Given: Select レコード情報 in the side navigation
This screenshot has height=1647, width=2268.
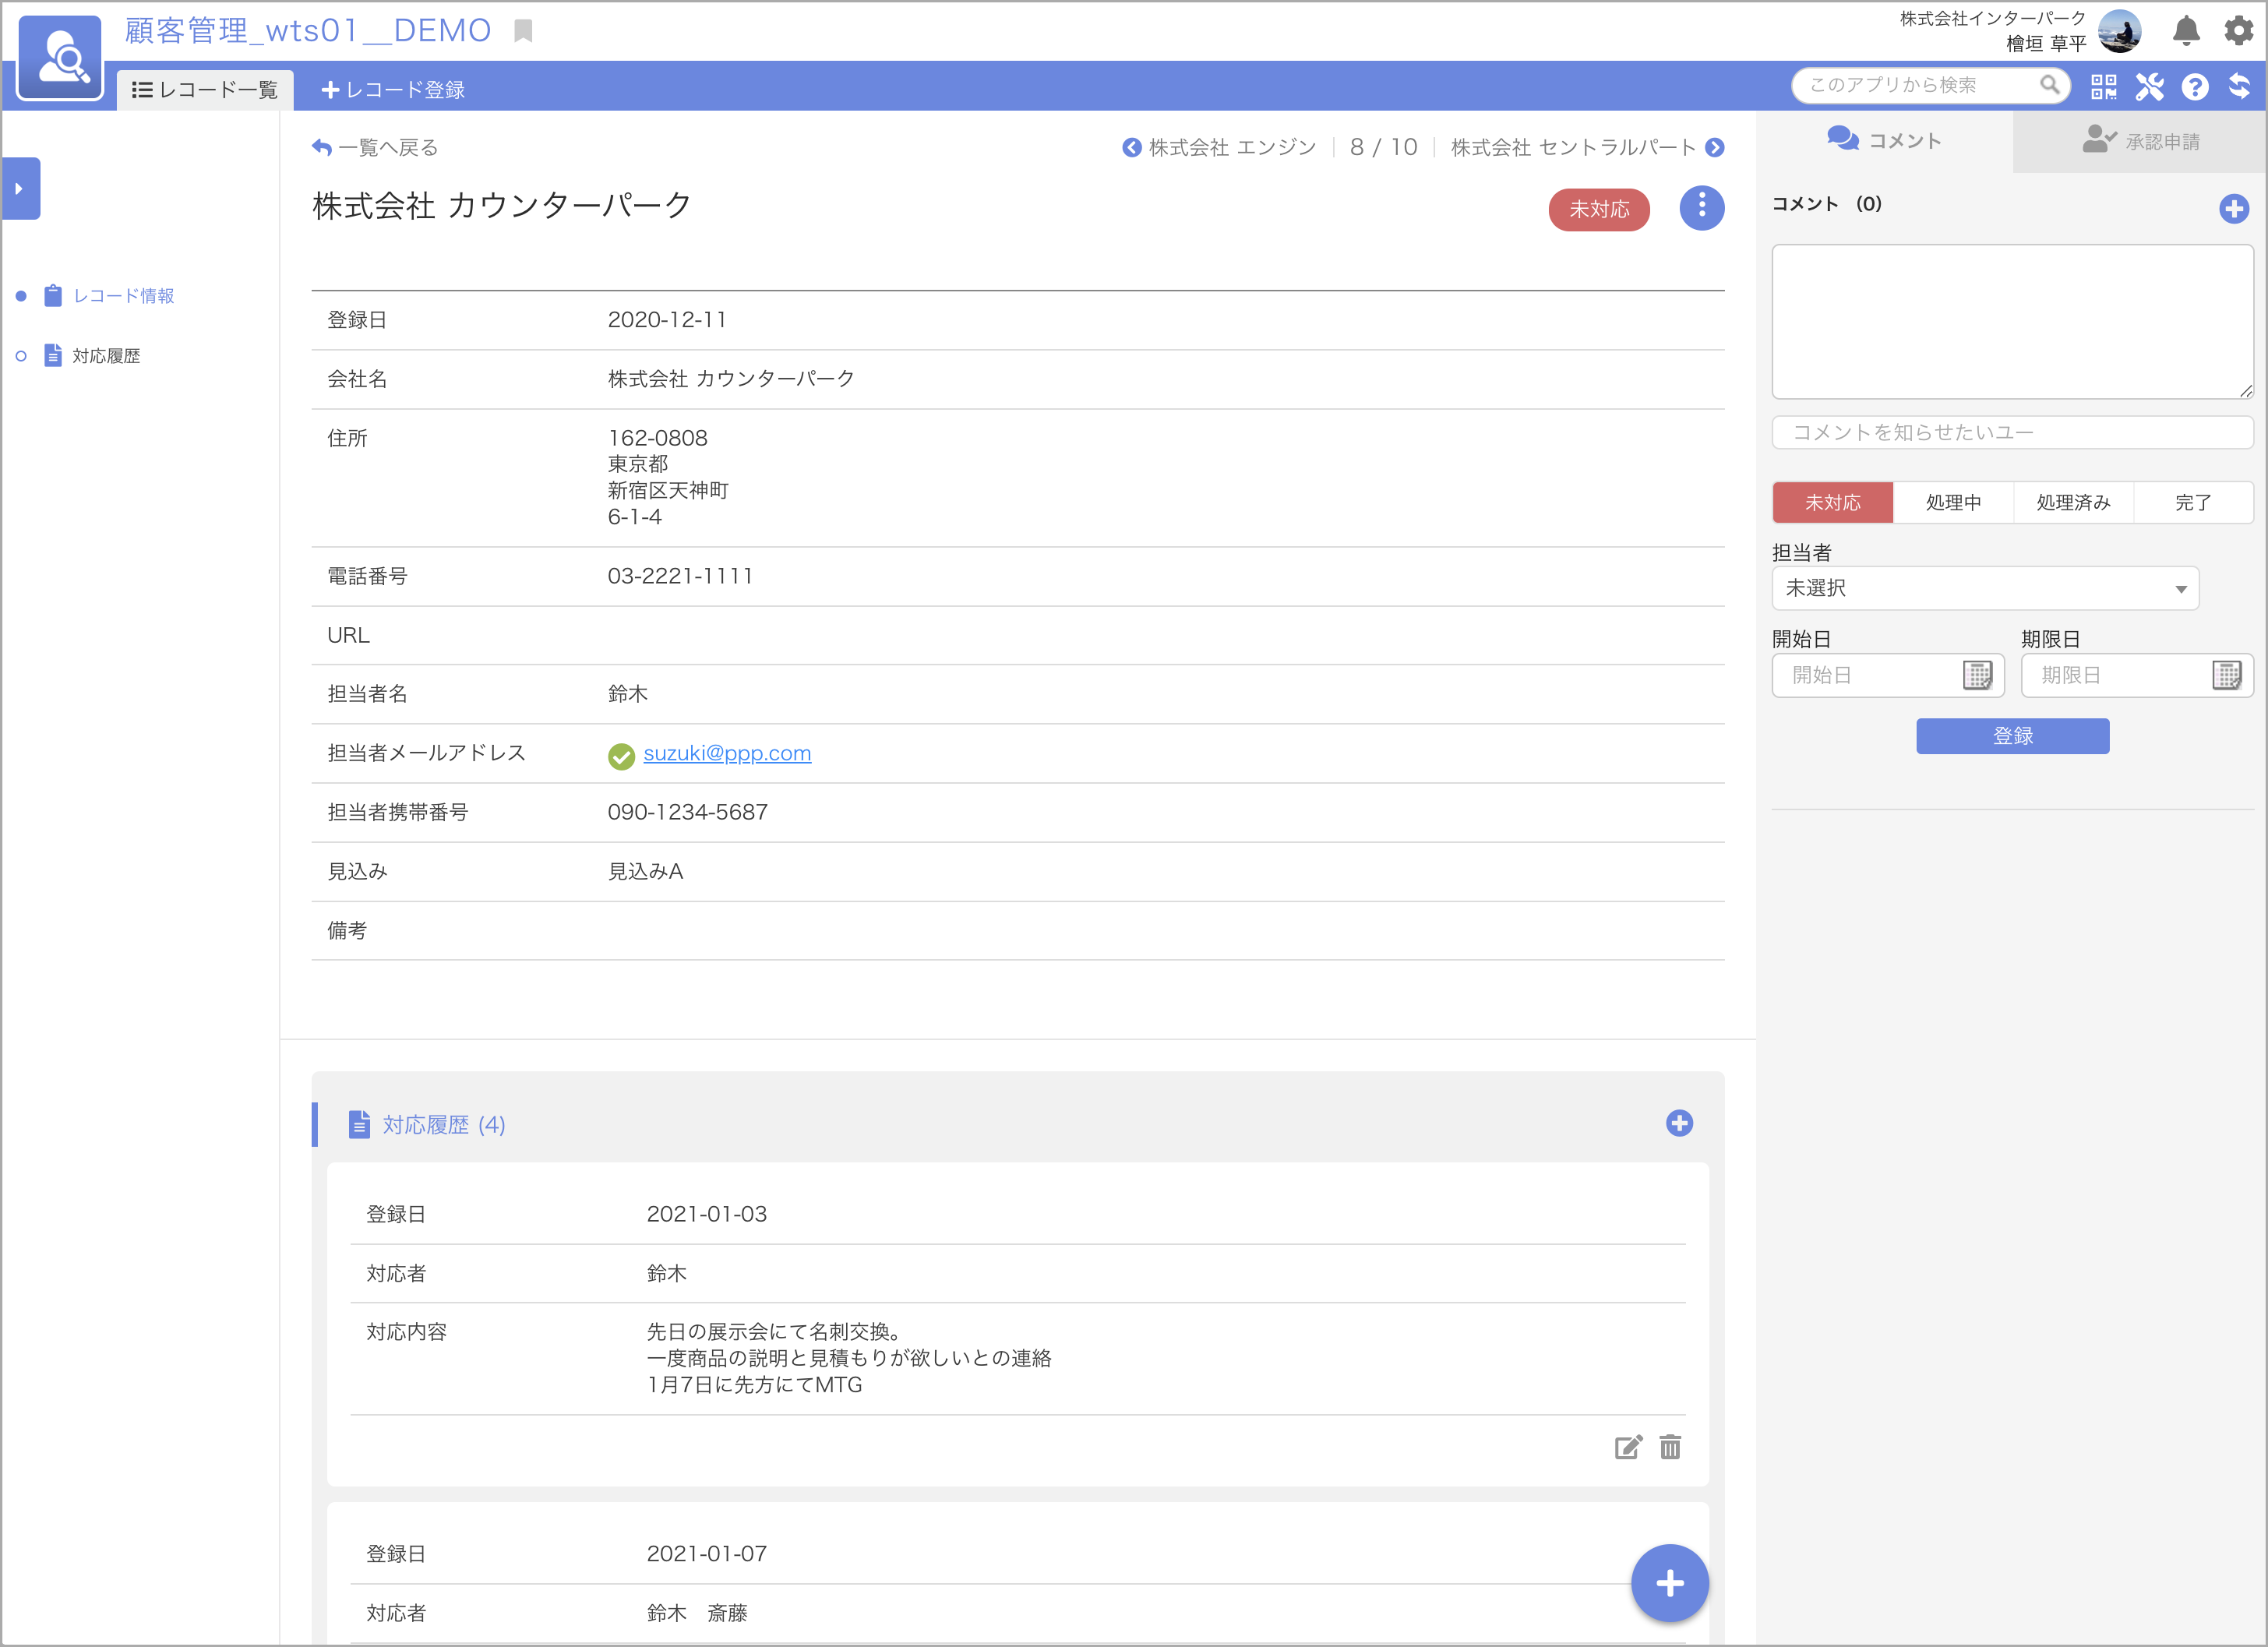Looking at the screenshot, I should click(x=109, y=296).
